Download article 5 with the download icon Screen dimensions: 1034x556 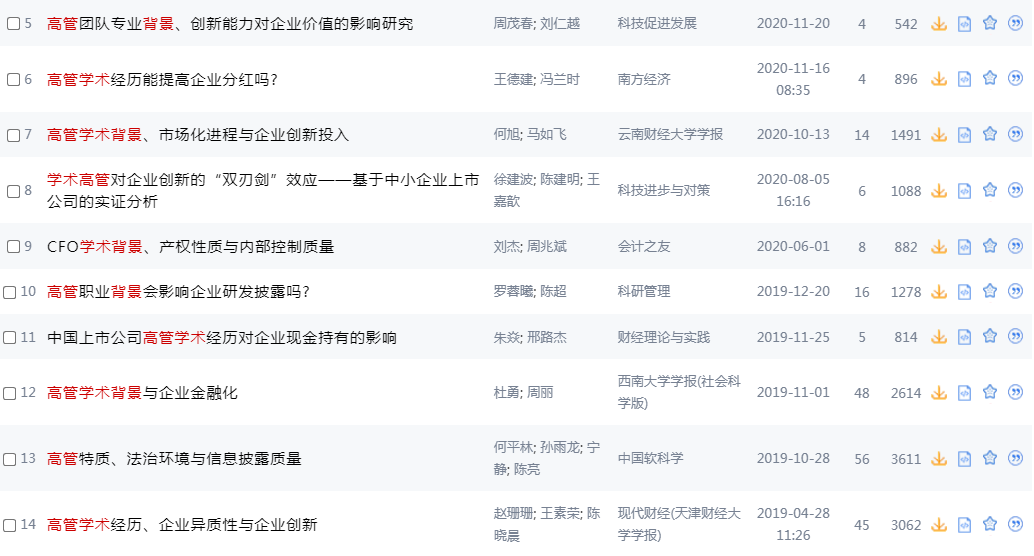[938, 24]
